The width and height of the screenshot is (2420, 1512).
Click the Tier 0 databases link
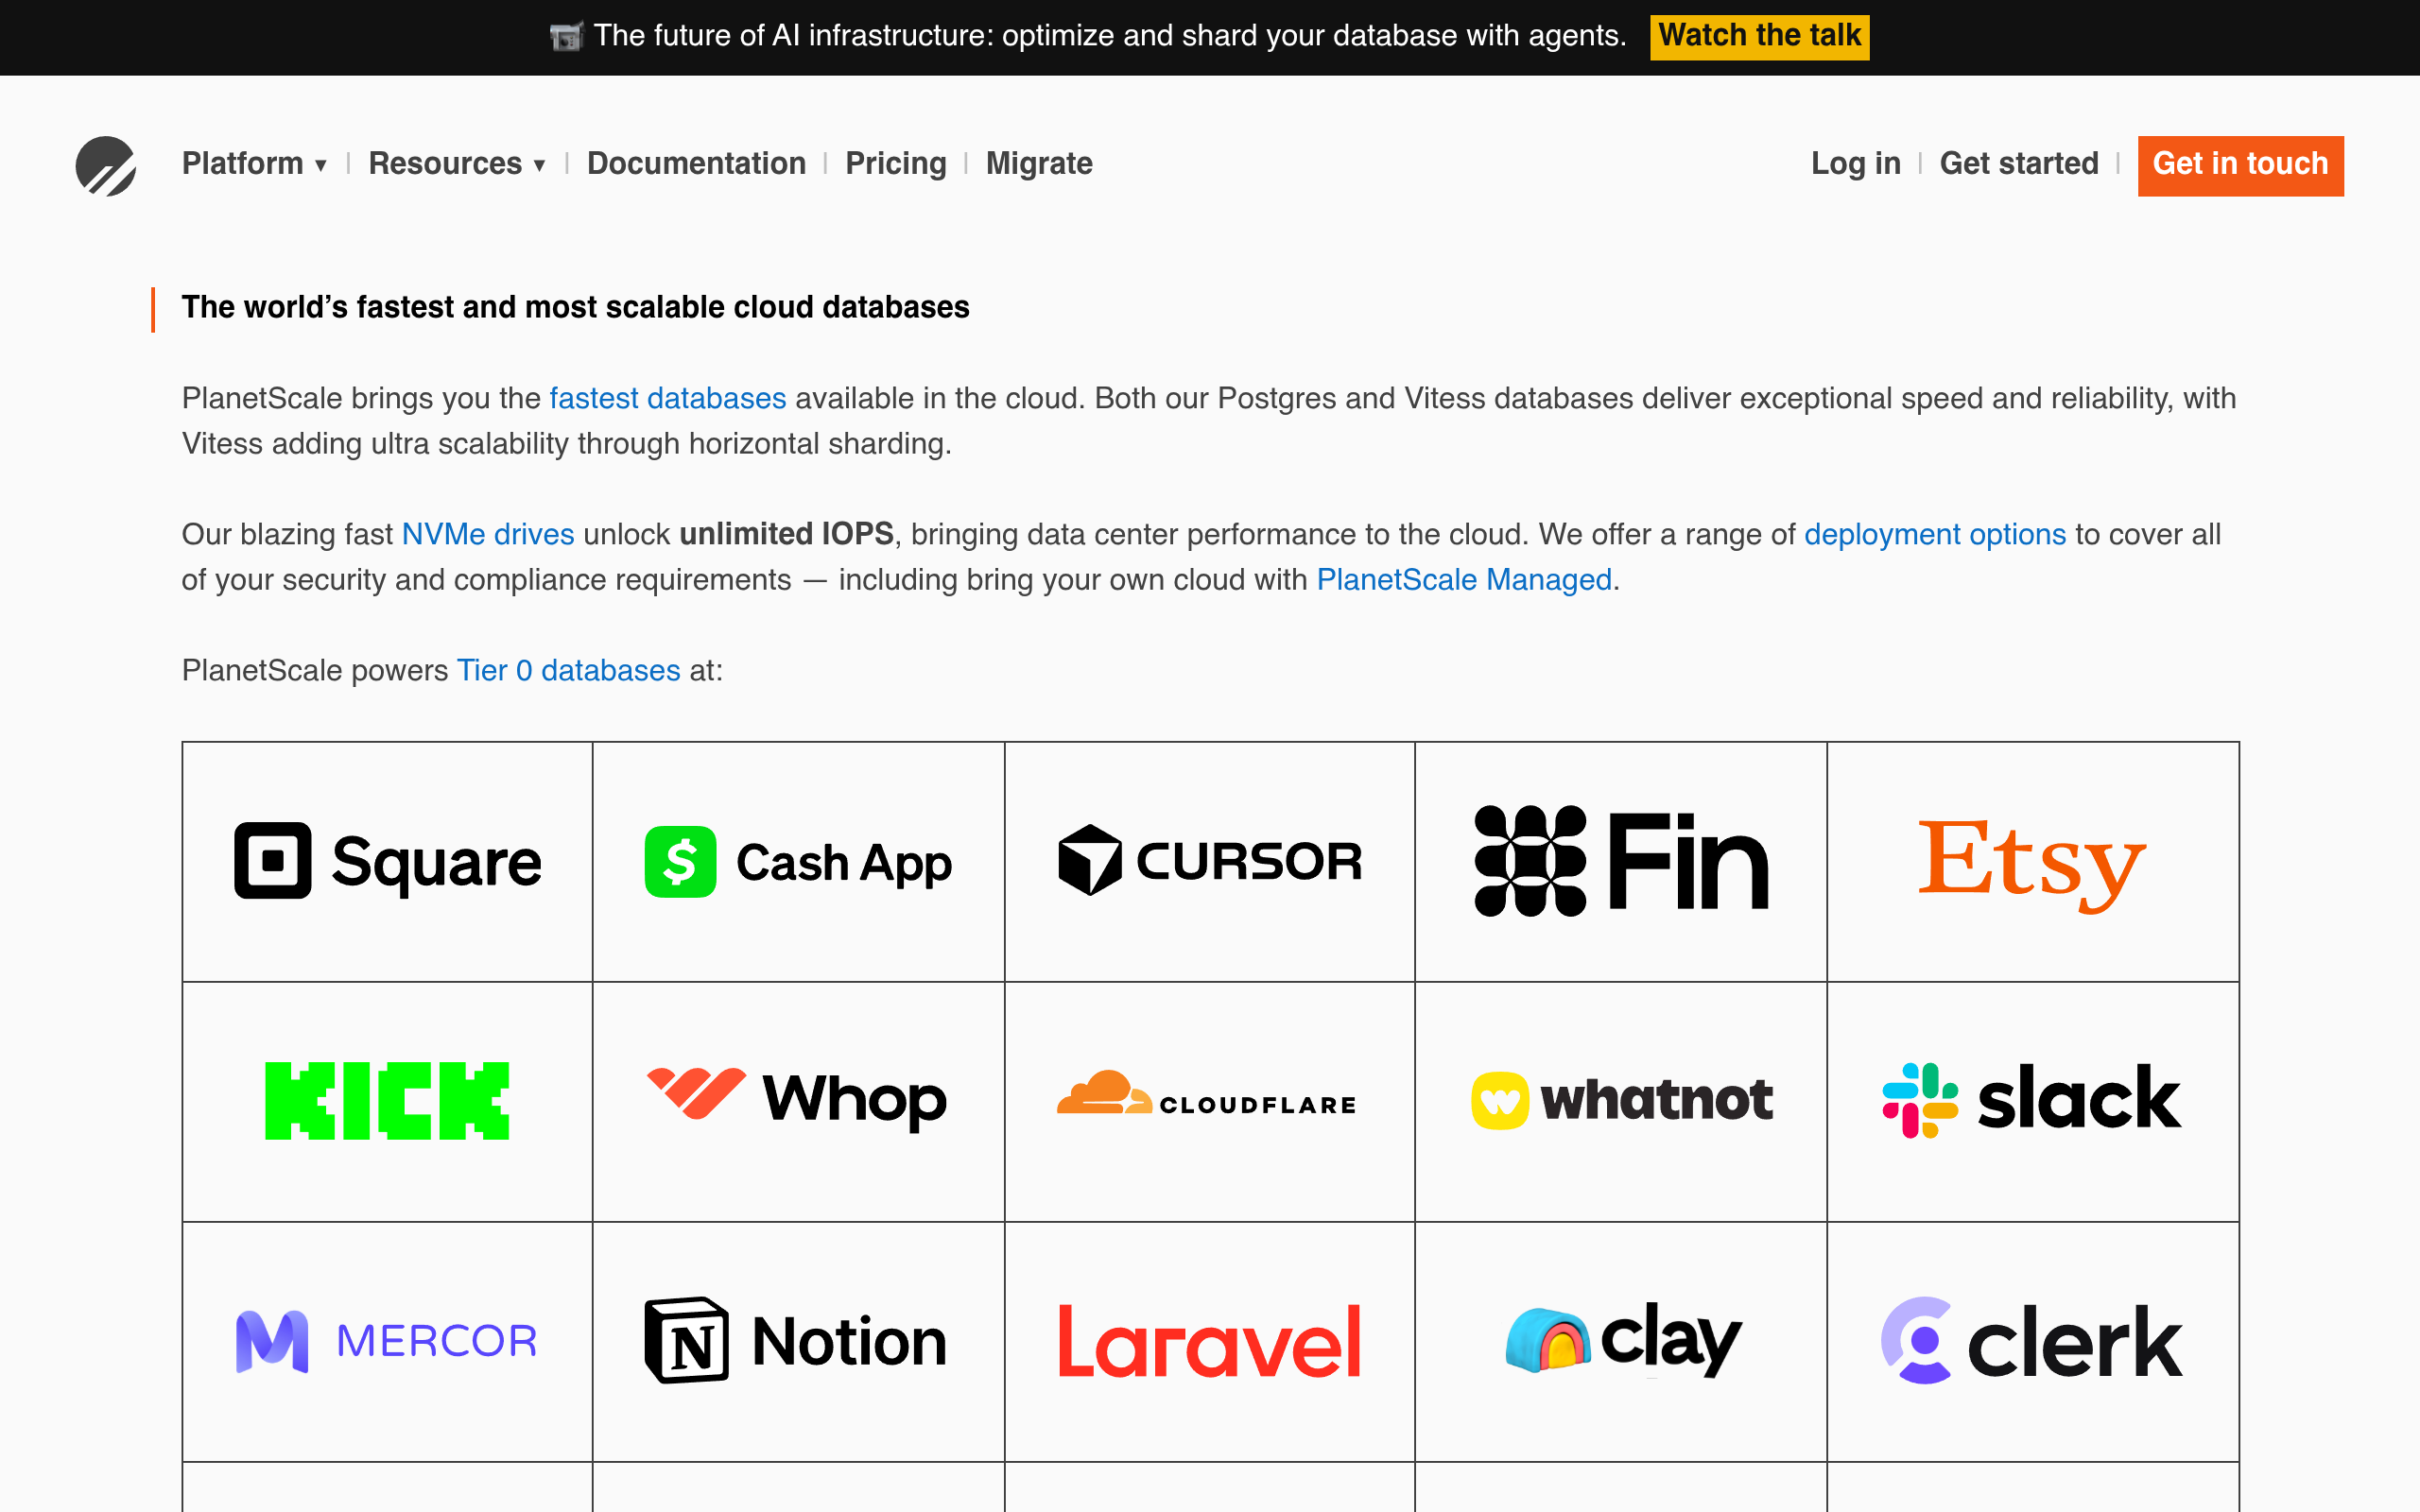[569, 671]
